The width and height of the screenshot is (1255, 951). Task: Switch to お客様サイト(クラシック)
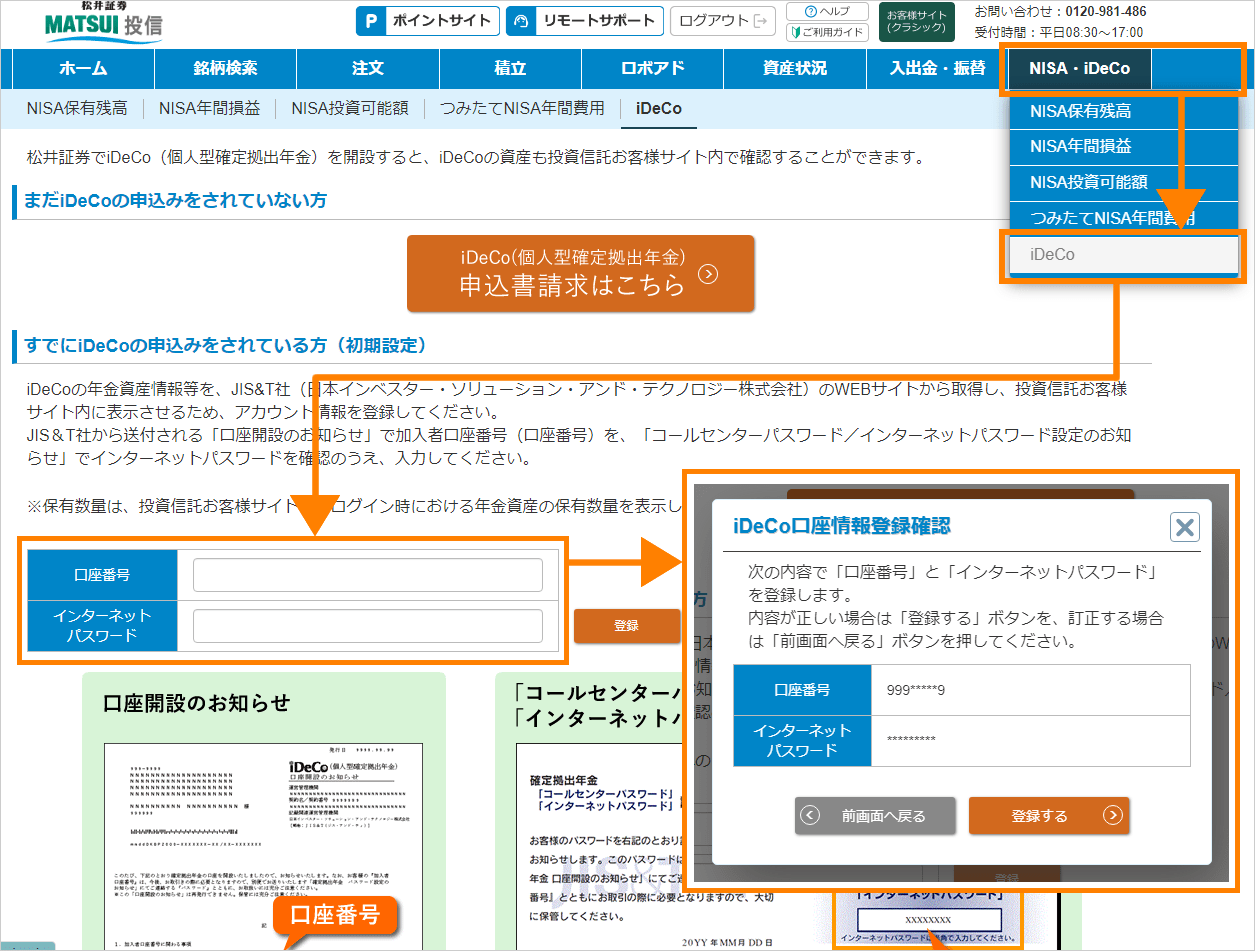pyautogui.click(x=917, y=22)
